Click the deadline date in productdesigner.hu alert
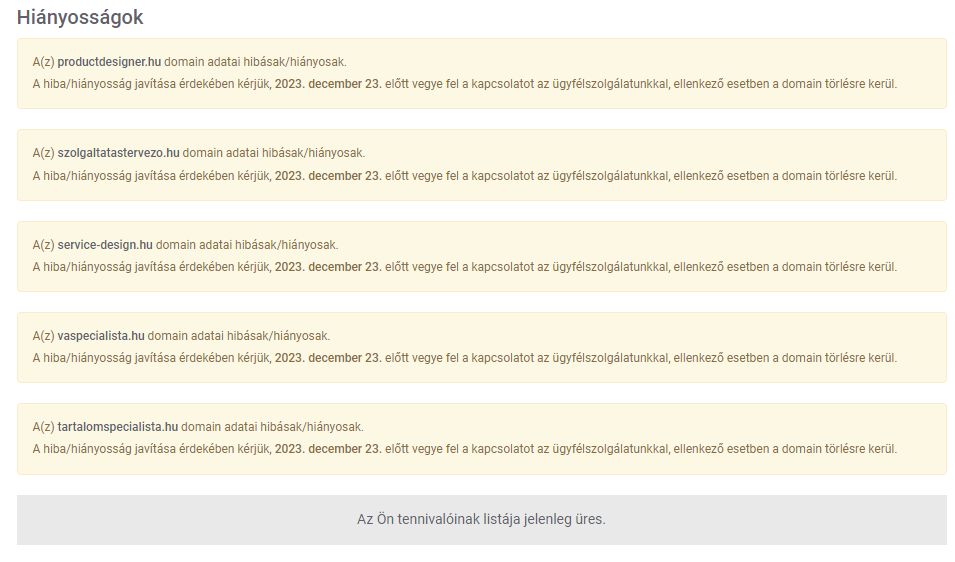The image size is (955, 562). pyautogui.click(x=328, y=84)
